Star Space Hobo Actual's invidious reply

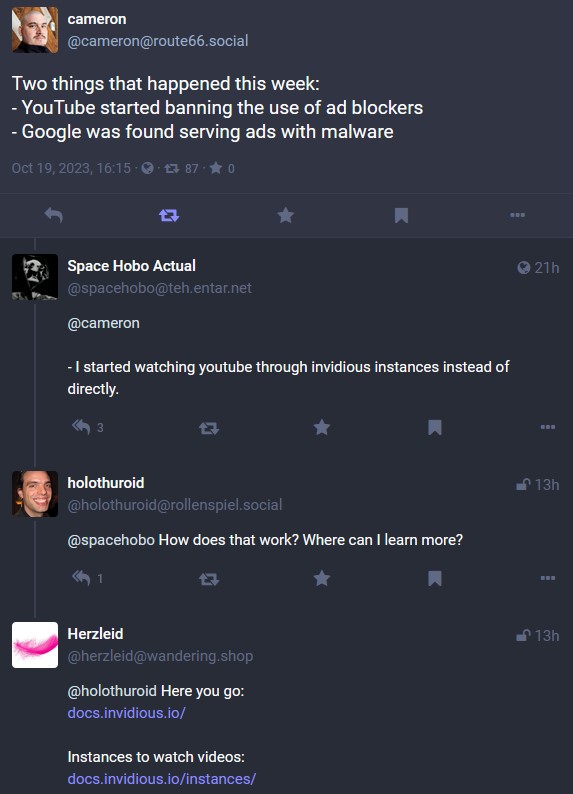pos(322,427)
